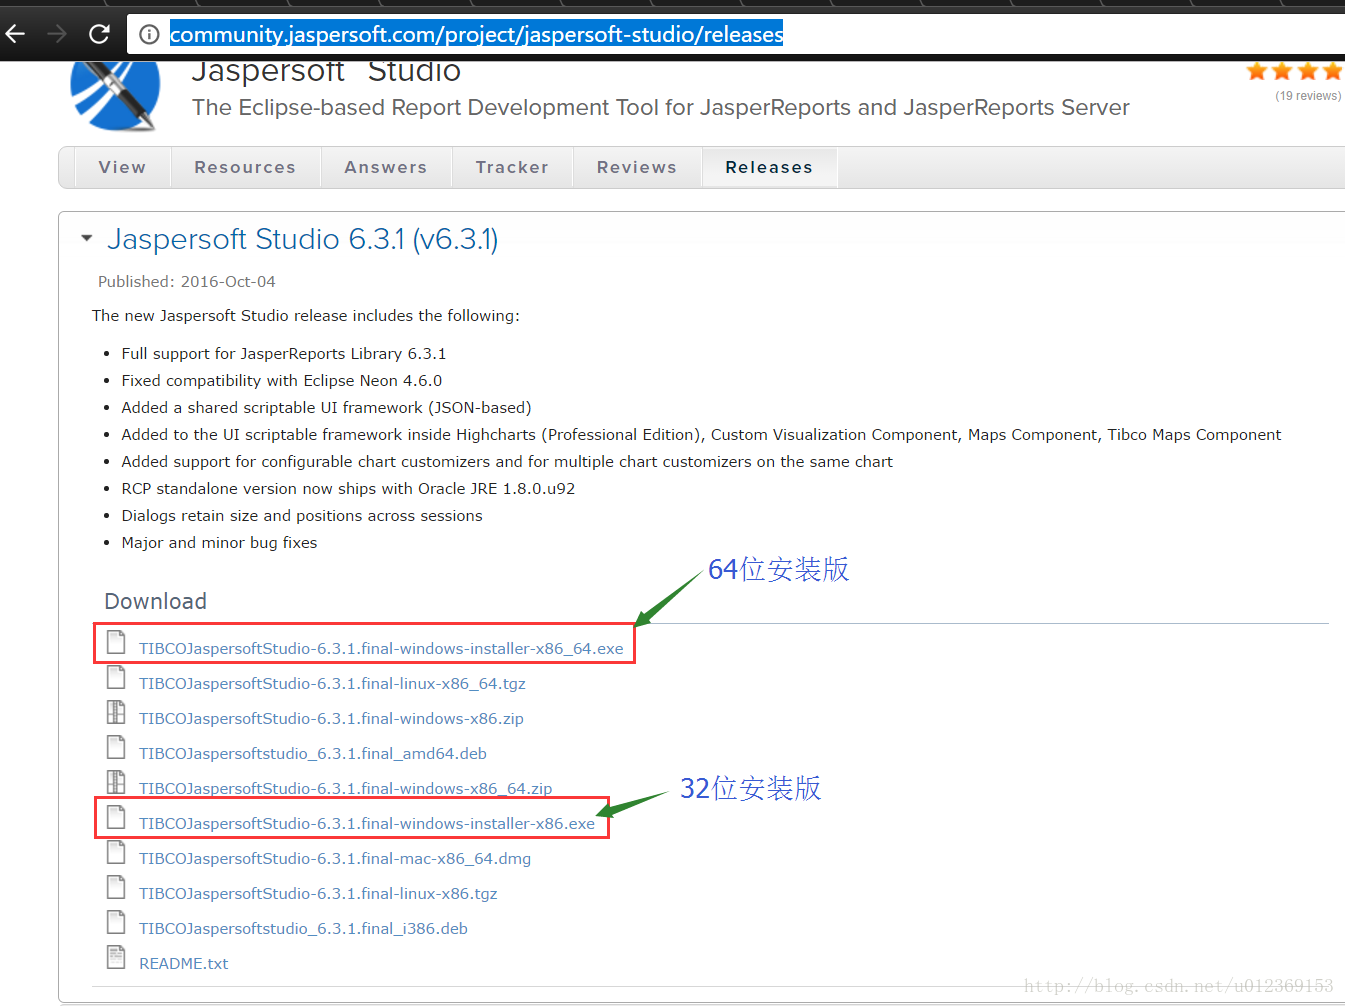Screen dimensions: 1345x1006
Task: Click 'RCP standalone version now ships' bullet
Action: [348, 489]
